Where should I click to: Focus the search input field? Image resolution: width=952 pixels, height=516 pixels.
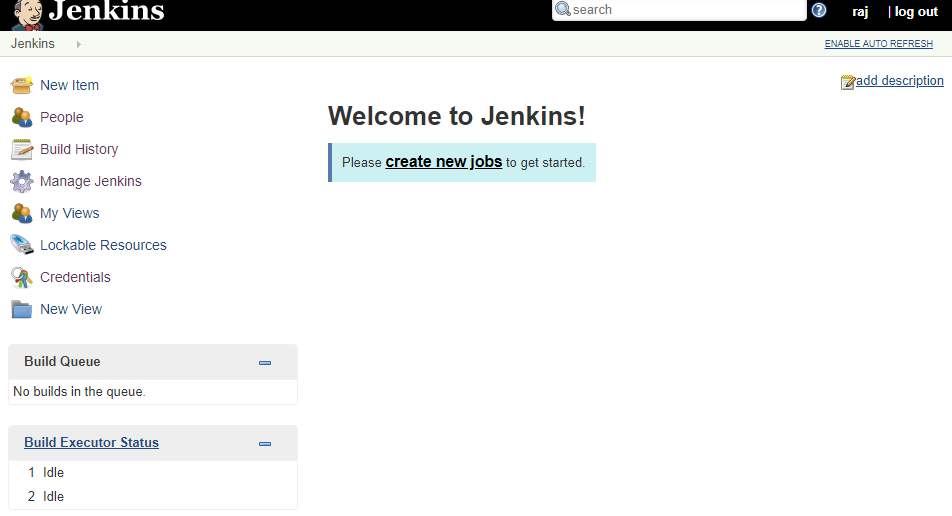(679, 10)
